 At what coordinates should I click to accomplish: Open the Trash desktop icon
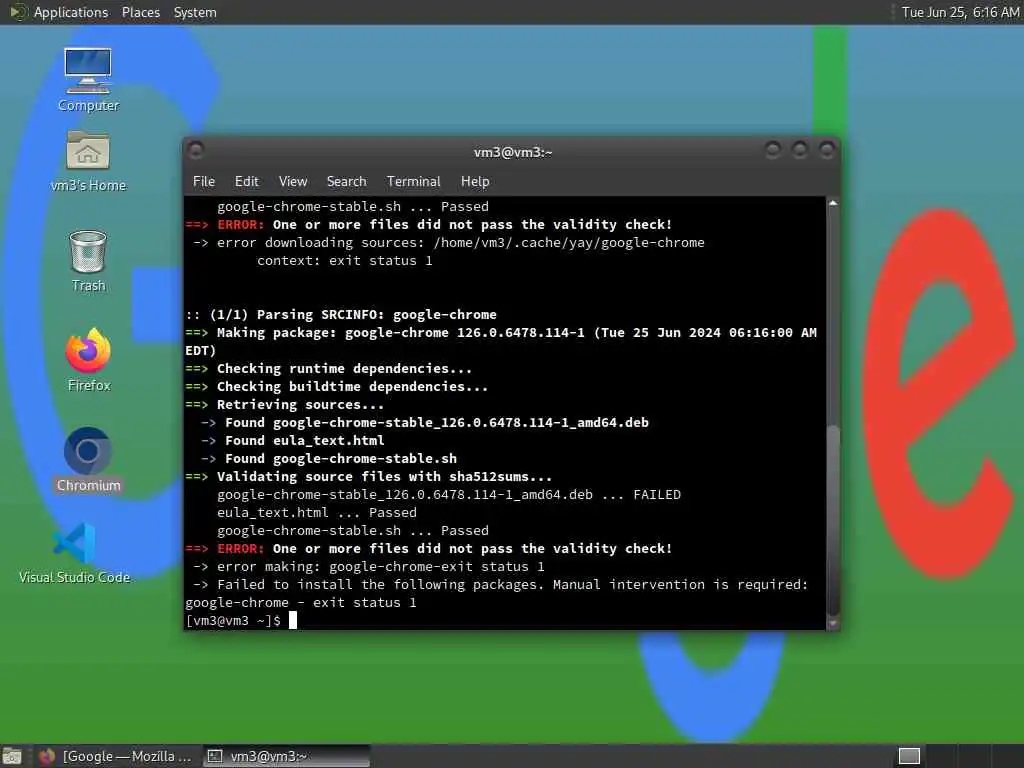88,261
